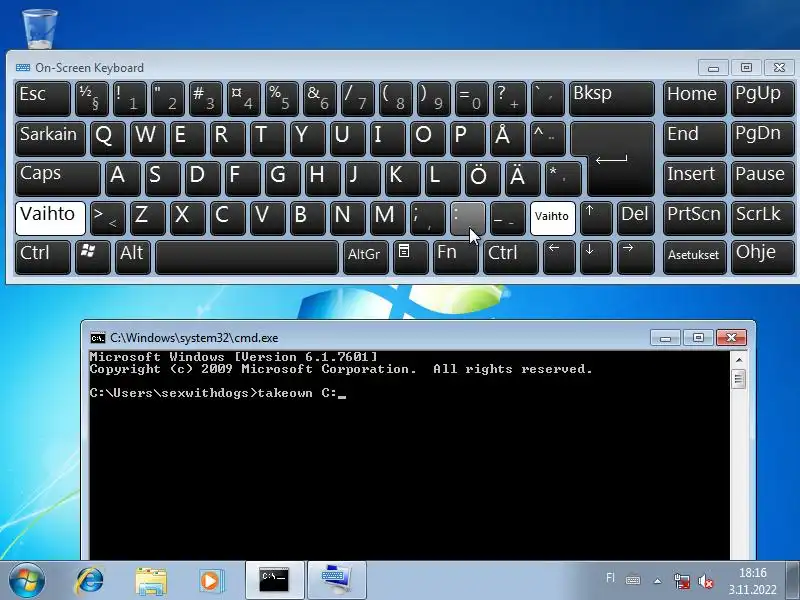Launch Internet Explorer from taskbar
The width and height of the screenshot is (800, 600).
coord(90,581)
